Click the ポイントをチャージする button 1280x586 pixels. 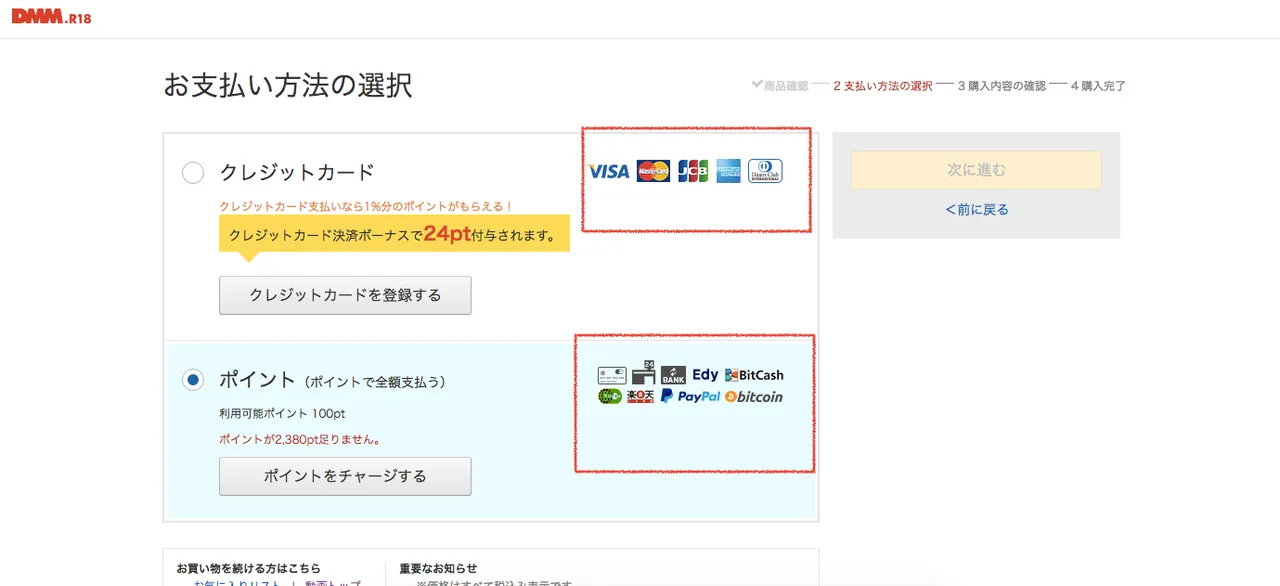(x=345, y=476)
